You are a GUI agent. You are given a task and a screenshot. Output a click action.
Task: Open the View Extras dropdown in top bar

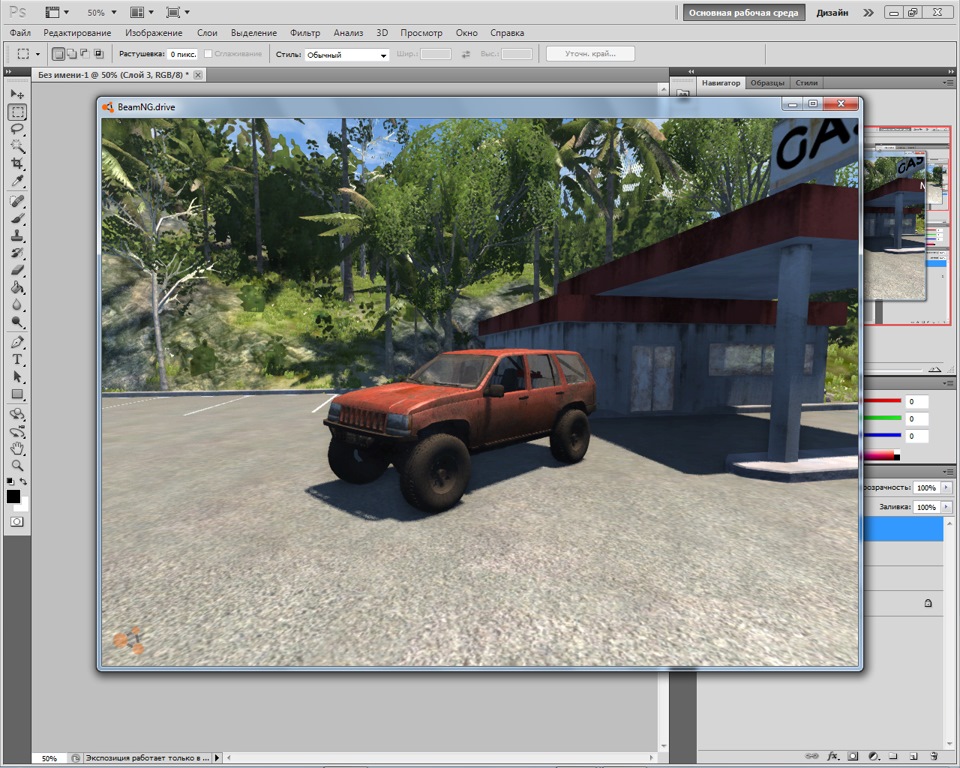click(x=57, y=12)
